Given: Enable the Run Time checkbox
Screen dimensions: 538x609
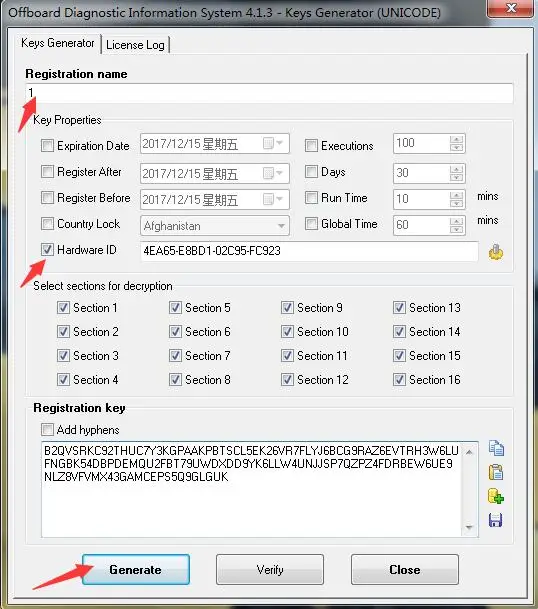Looking at the screenshot, I should pos(311,197).
